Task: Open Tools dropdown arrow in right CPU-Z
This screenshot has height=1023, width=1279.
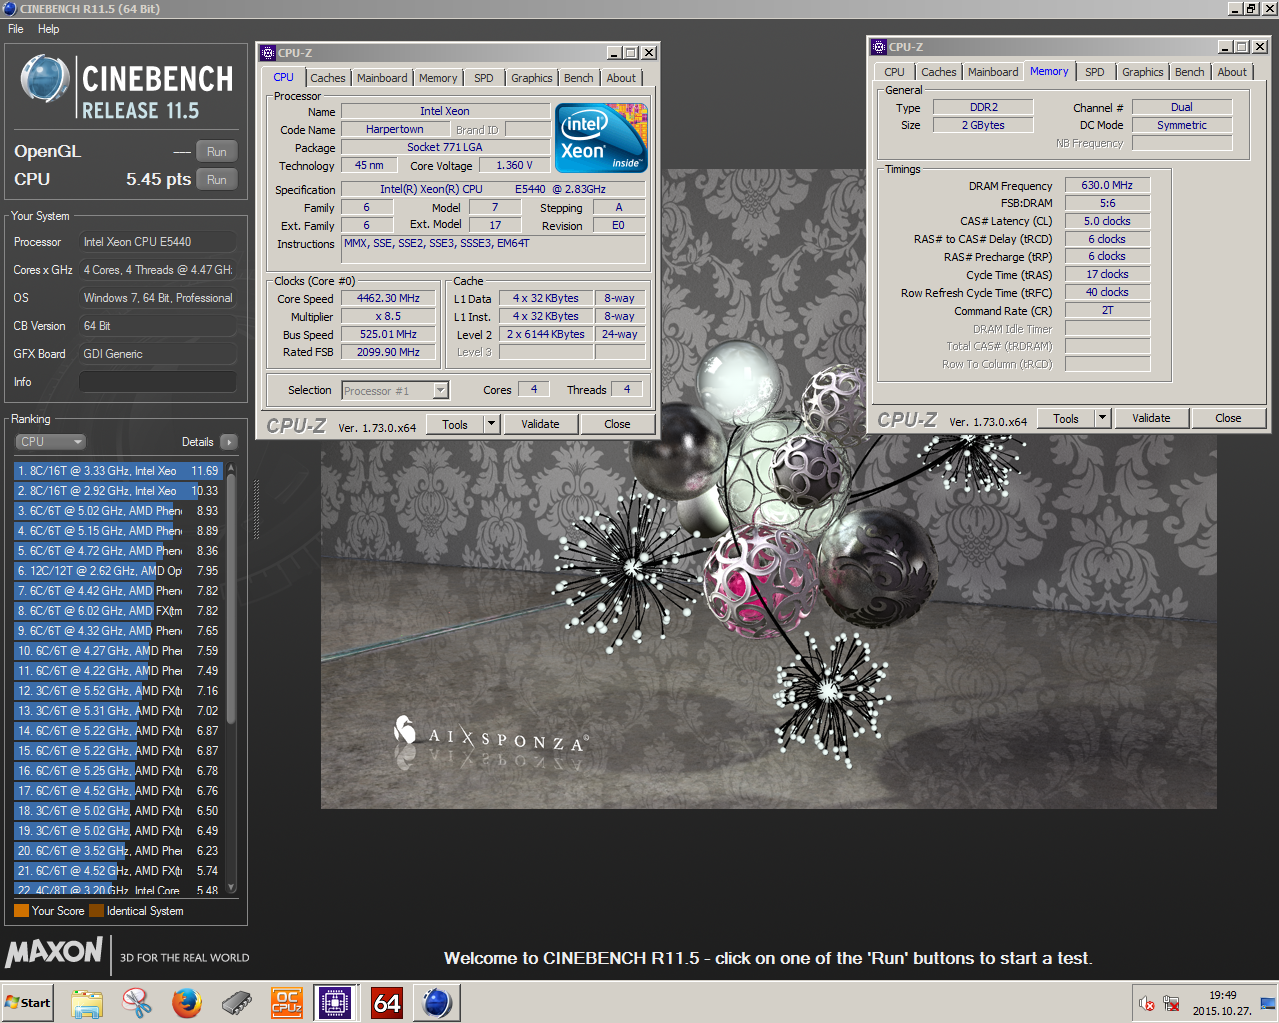Action: point(1102,418)
